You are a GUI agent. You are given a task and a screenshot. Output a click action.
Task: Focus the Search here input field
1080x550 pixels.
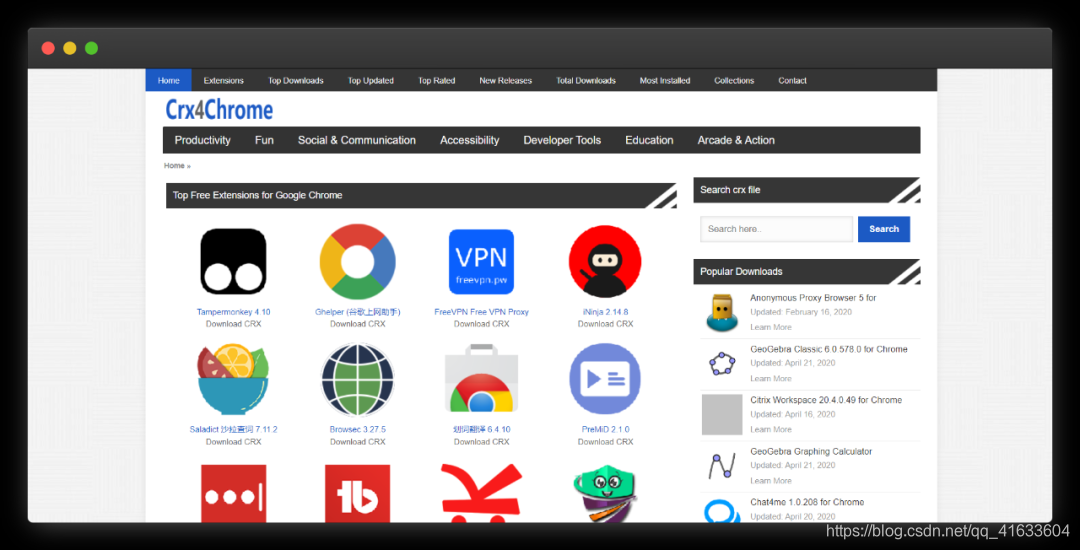pyautogui.click(x=776, y=229)
